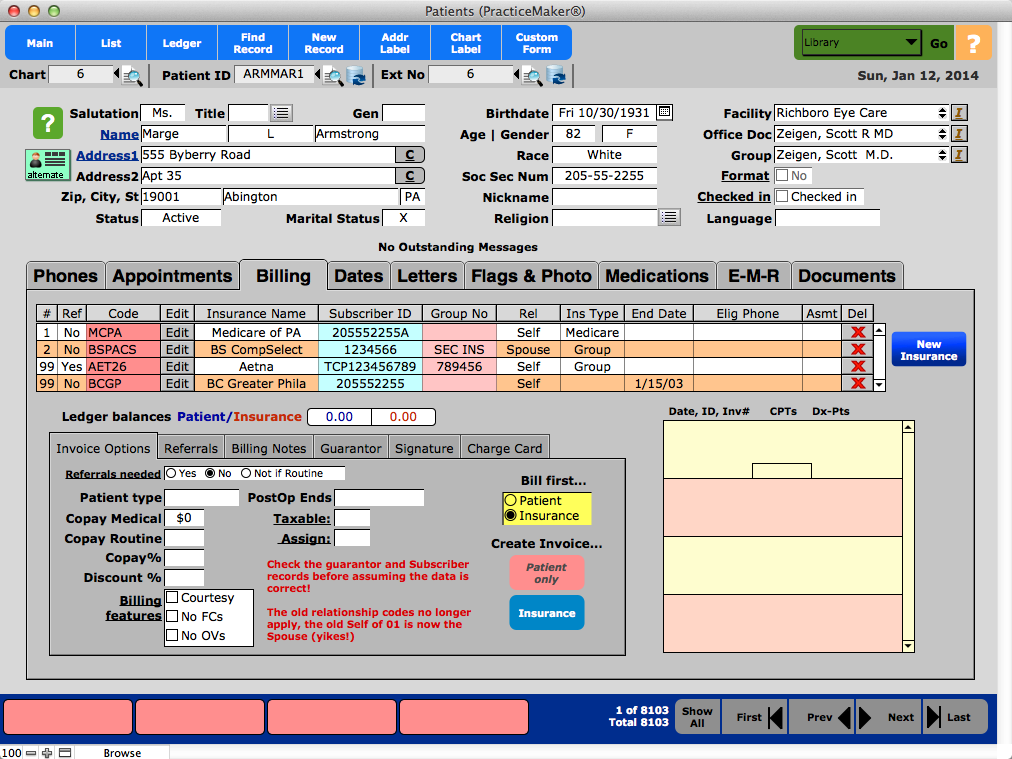Toggle the Format No checkbox

pyautogui.click(x=782, y=176)
